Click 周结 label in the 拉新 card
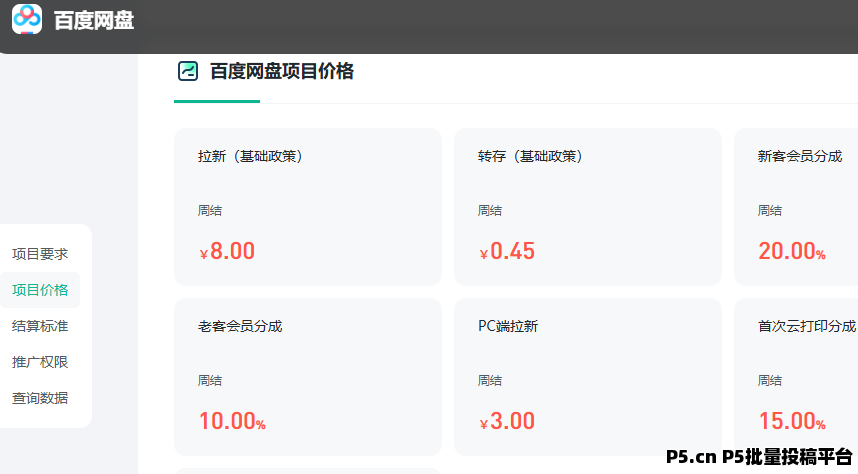858x474 pixels. click(210, 211)
